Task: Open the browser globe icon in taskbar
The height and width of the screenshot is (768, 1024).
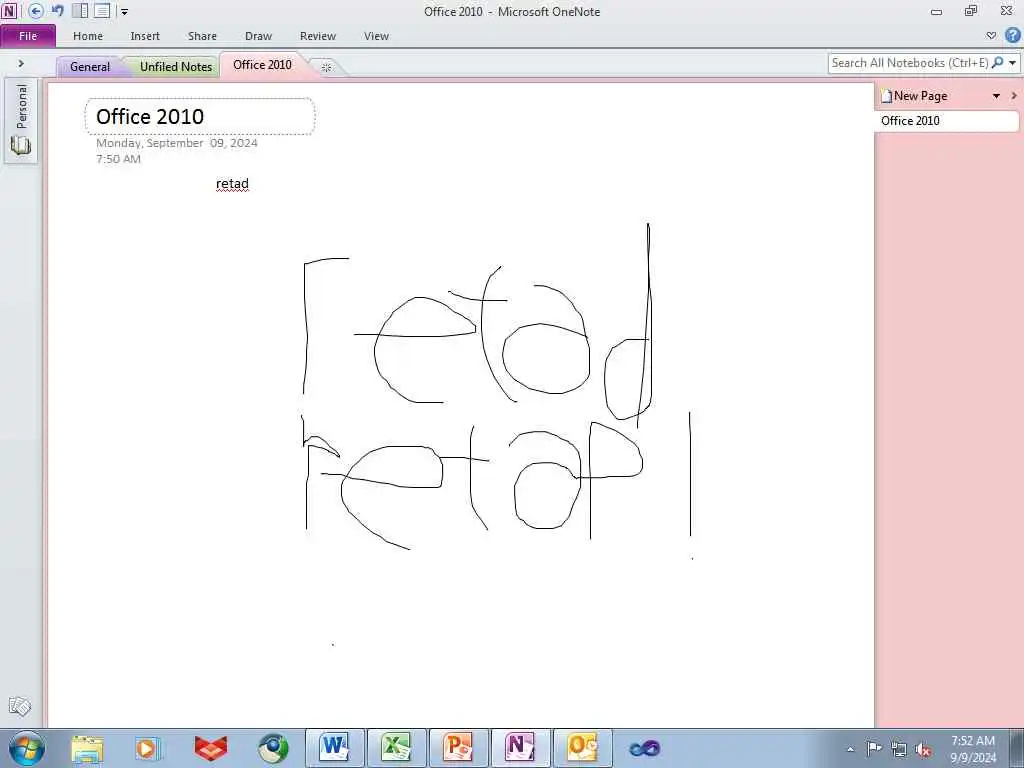Action: [273, 748]
